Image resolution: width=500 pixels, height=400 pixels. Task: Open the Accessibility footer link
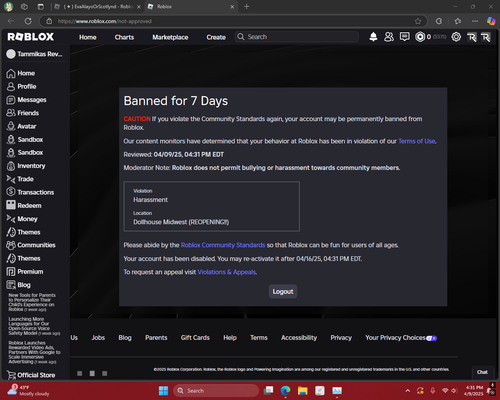pos(299,338)
